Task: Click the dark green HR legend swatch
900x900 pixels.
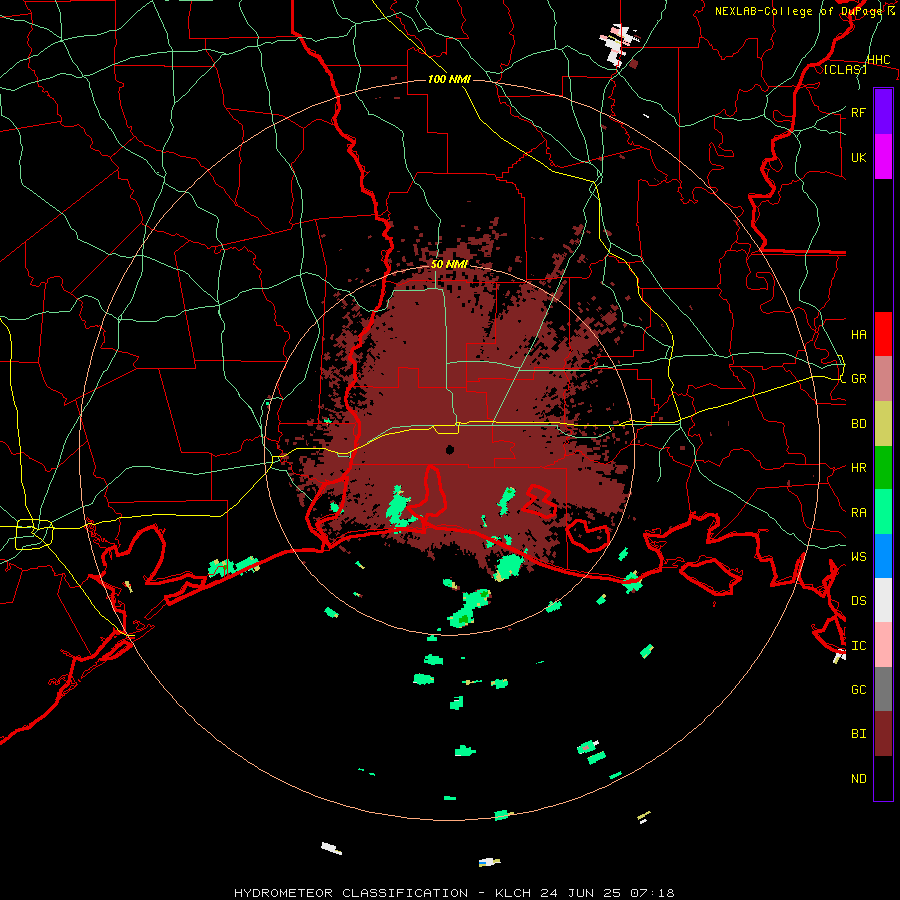Action: pyautogui.click(x=883, y=468)
